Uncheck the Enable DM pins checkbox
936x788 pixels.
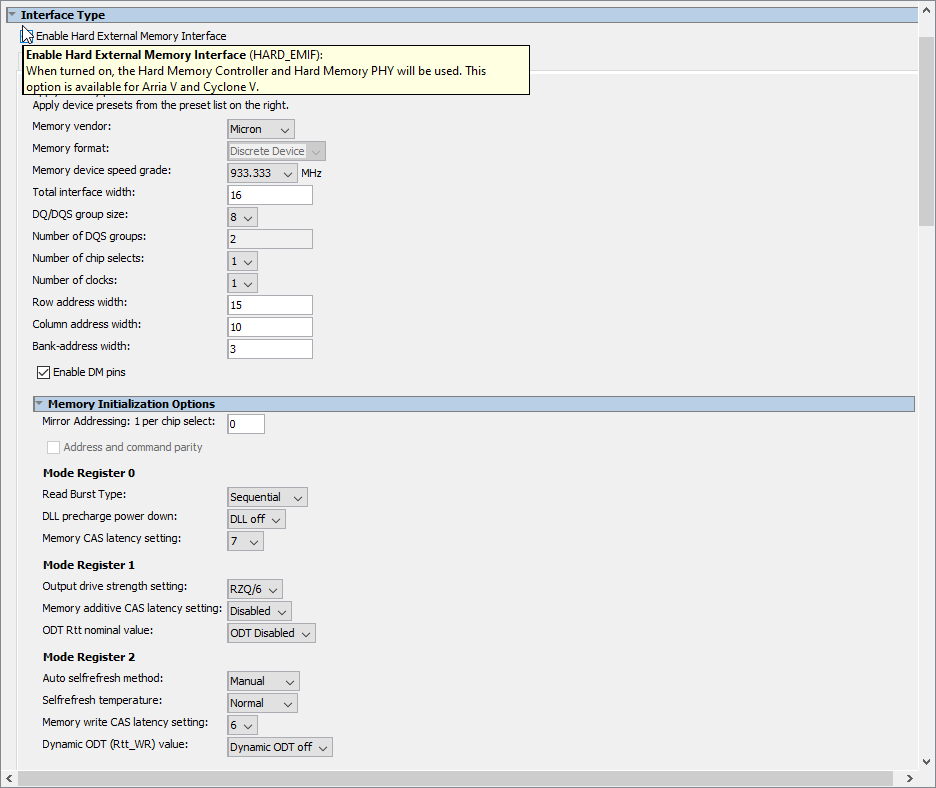(44, 373)
